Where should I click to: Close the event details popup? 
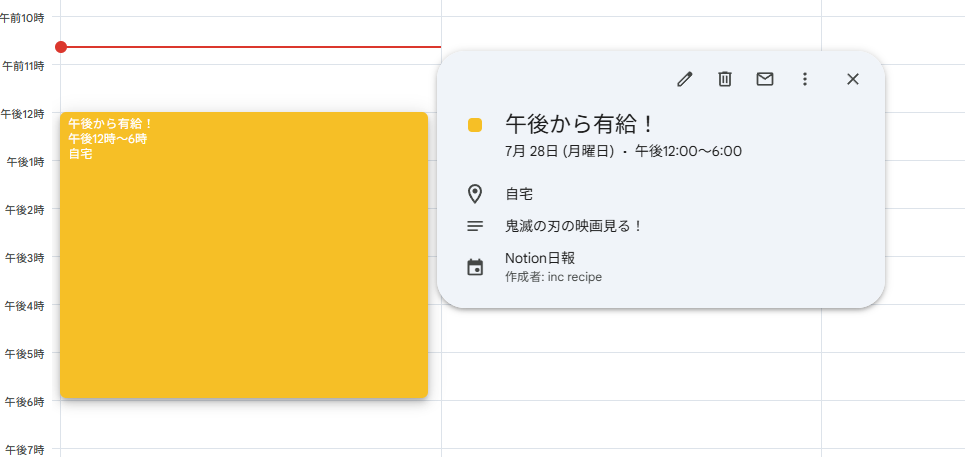click(852, 79)
